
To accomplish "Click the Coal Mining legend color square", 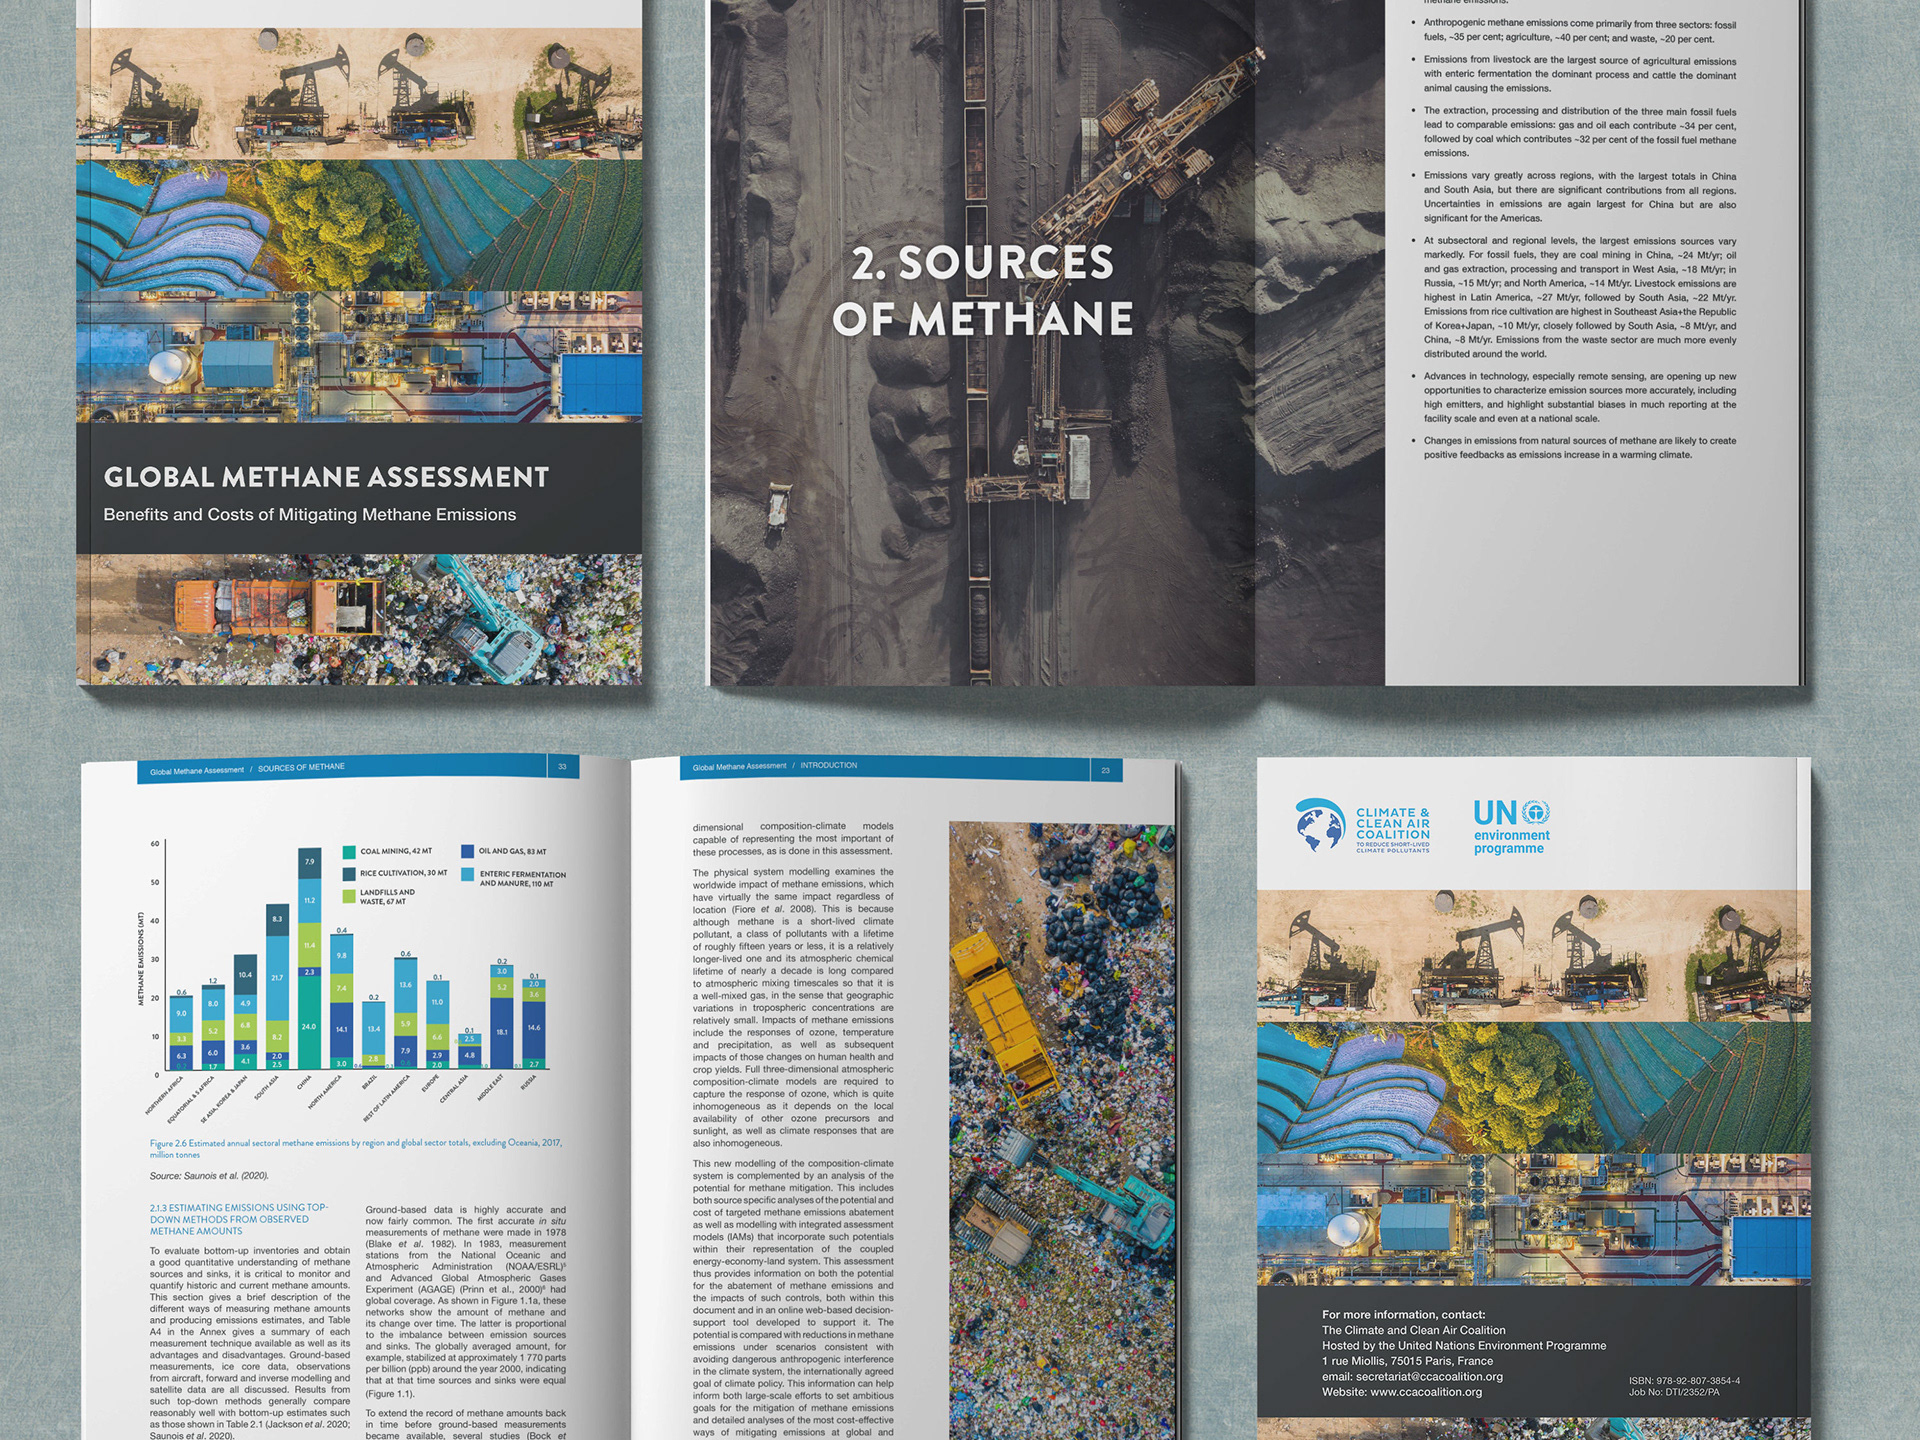I will (x=349, y=852).
